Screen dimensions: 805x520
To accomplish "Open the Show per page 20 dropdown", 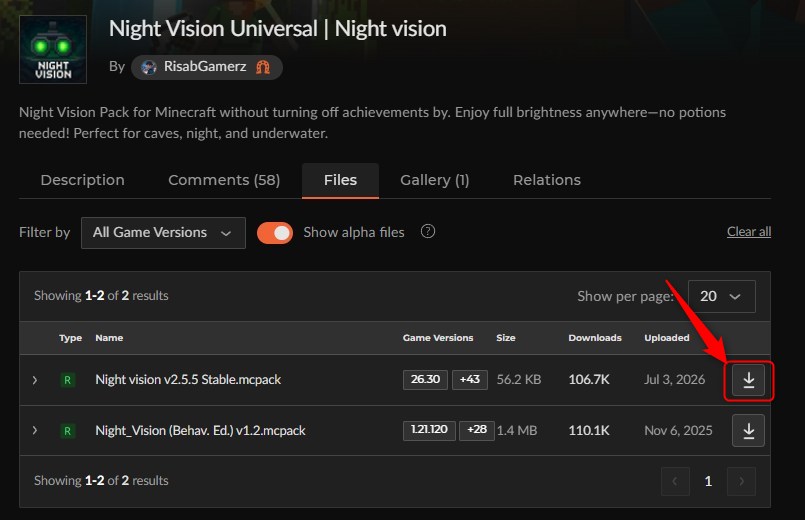I will pyautogui.click(x=721, y=296).
